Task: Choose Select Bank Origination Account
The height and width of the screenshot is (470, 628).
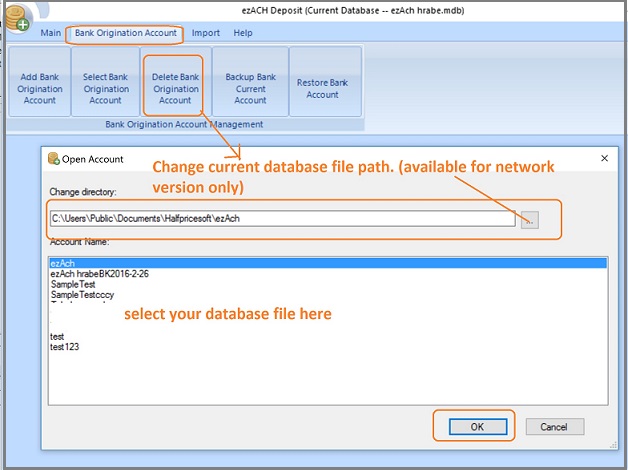Action: (105, 88)
